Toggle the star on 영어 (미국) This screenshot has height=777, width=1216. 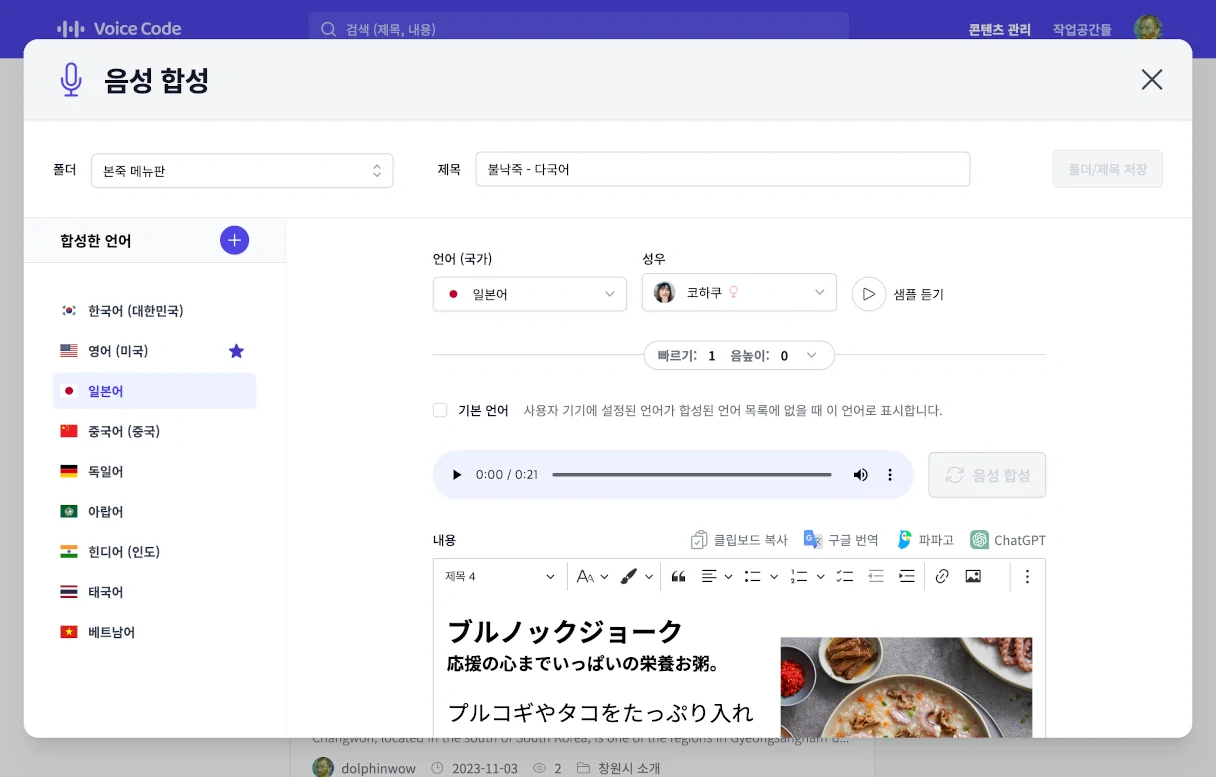pyautogui.click(x=236, y=351)
